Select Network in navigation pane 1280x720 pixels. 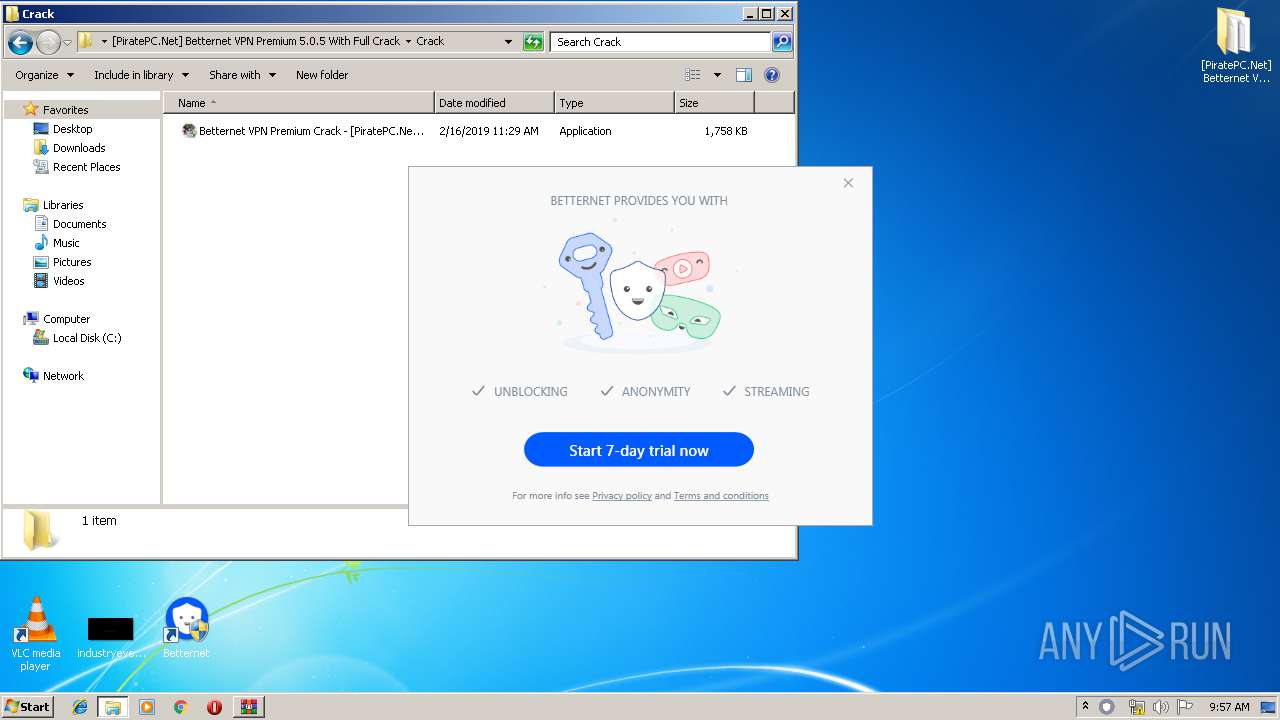(x=63, y=376)
